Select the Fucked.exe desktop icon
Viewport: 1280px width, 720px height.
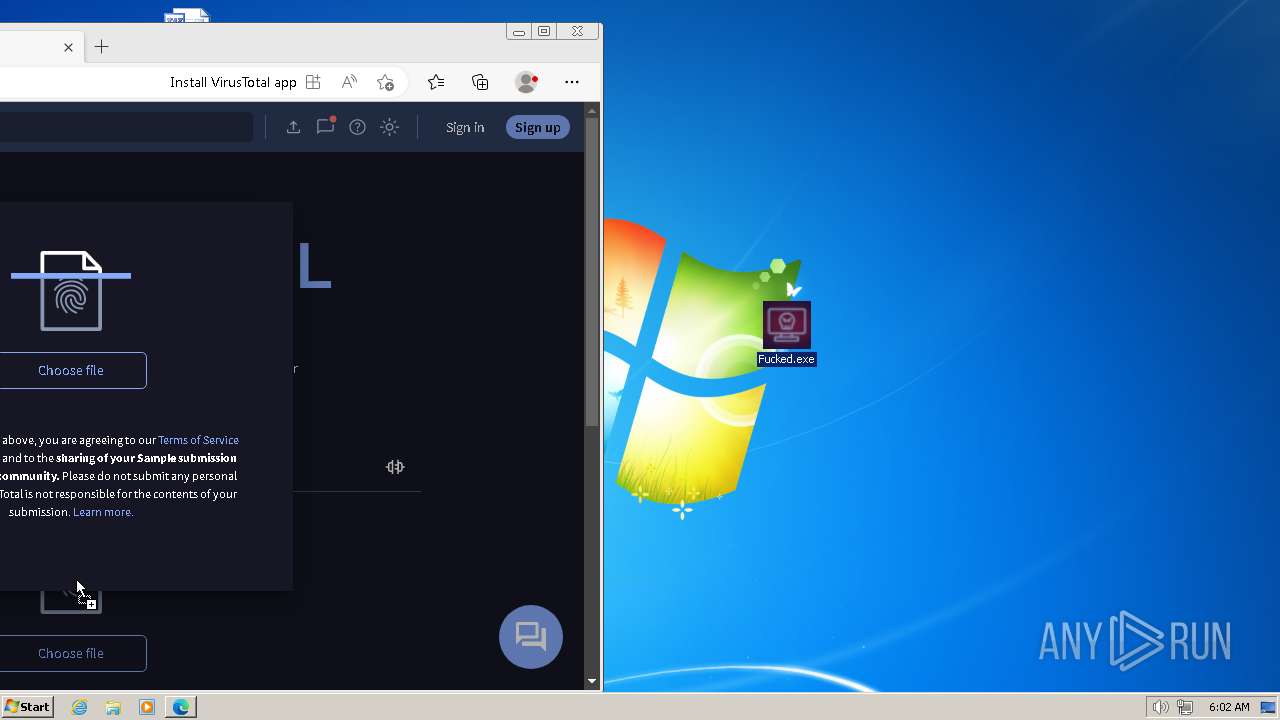(x=787, y=334)
